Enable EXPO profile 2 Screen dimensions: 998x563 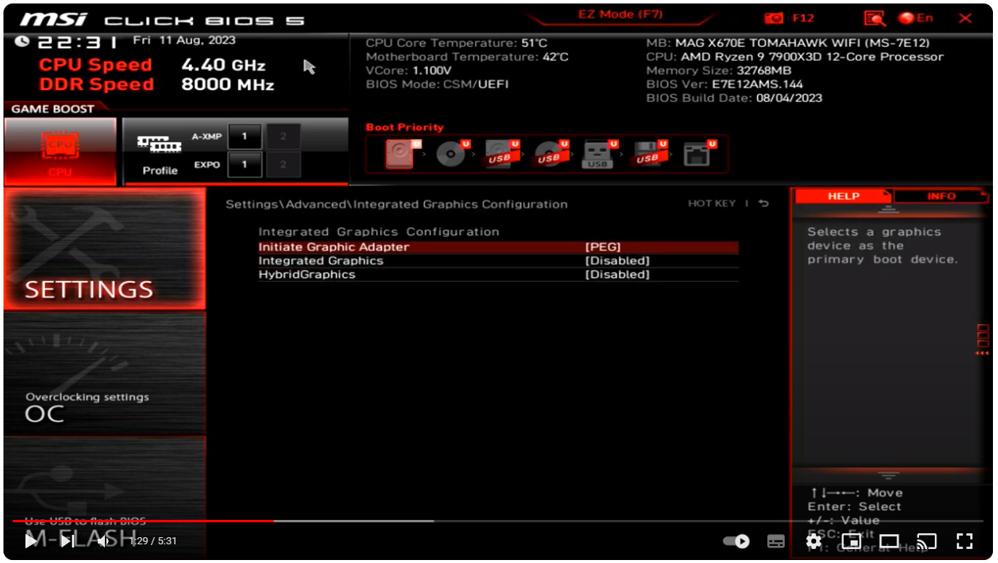click(283, 165)
